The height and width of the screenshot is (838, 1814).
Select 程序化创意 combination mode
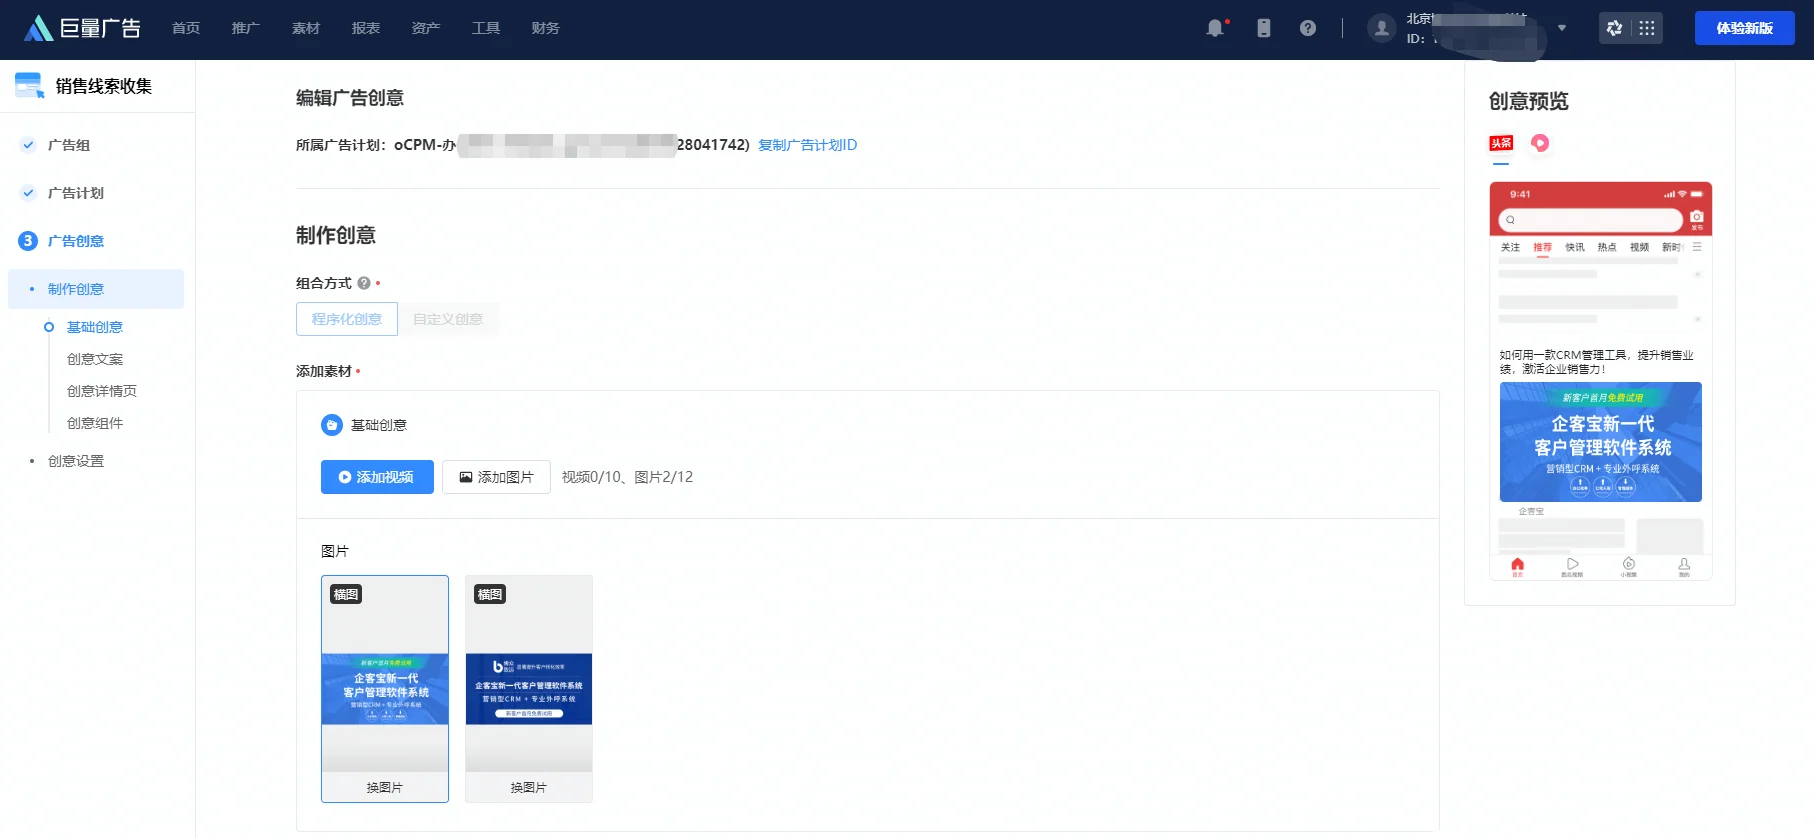click(347, 319)
